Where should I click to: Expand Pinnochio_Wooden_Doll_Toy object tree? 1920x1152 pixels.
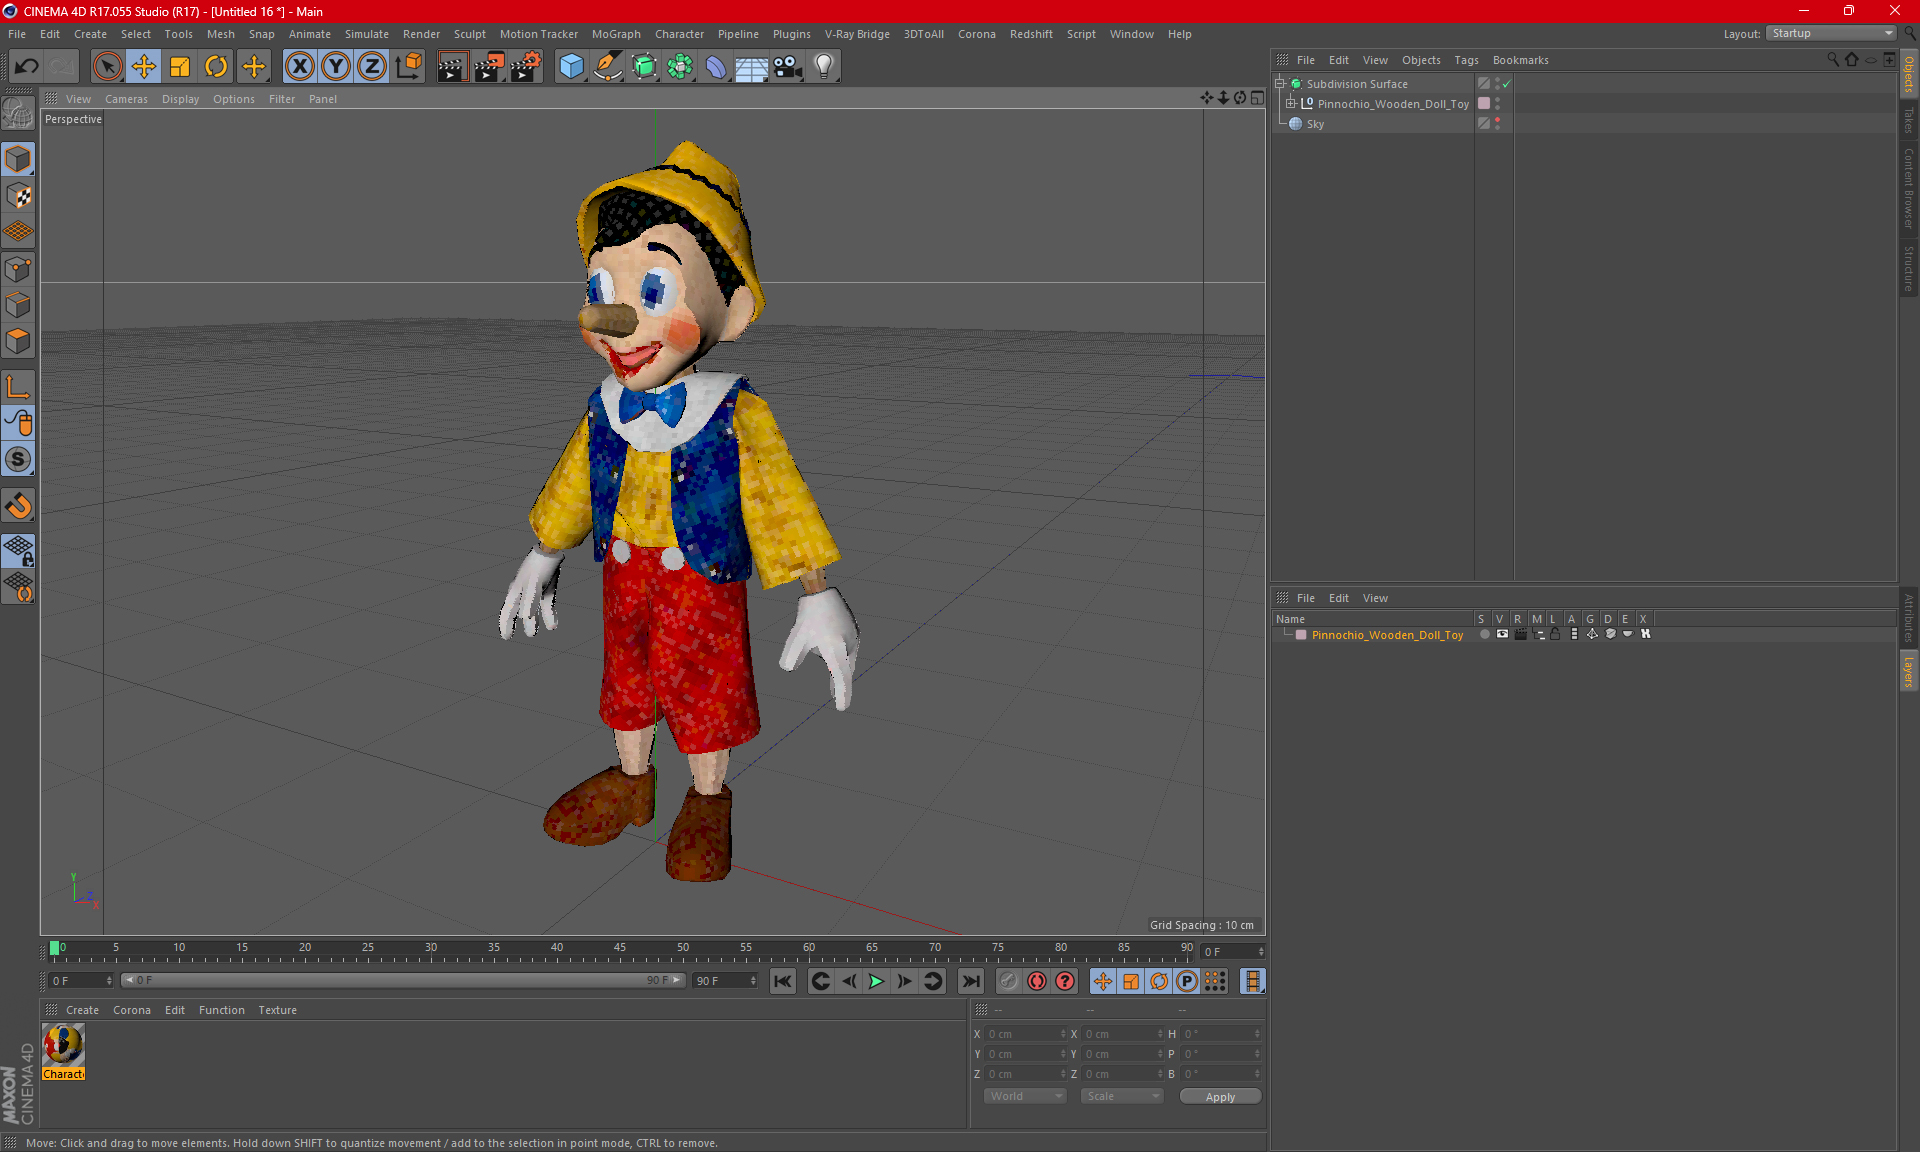(x=1291, y=103)
